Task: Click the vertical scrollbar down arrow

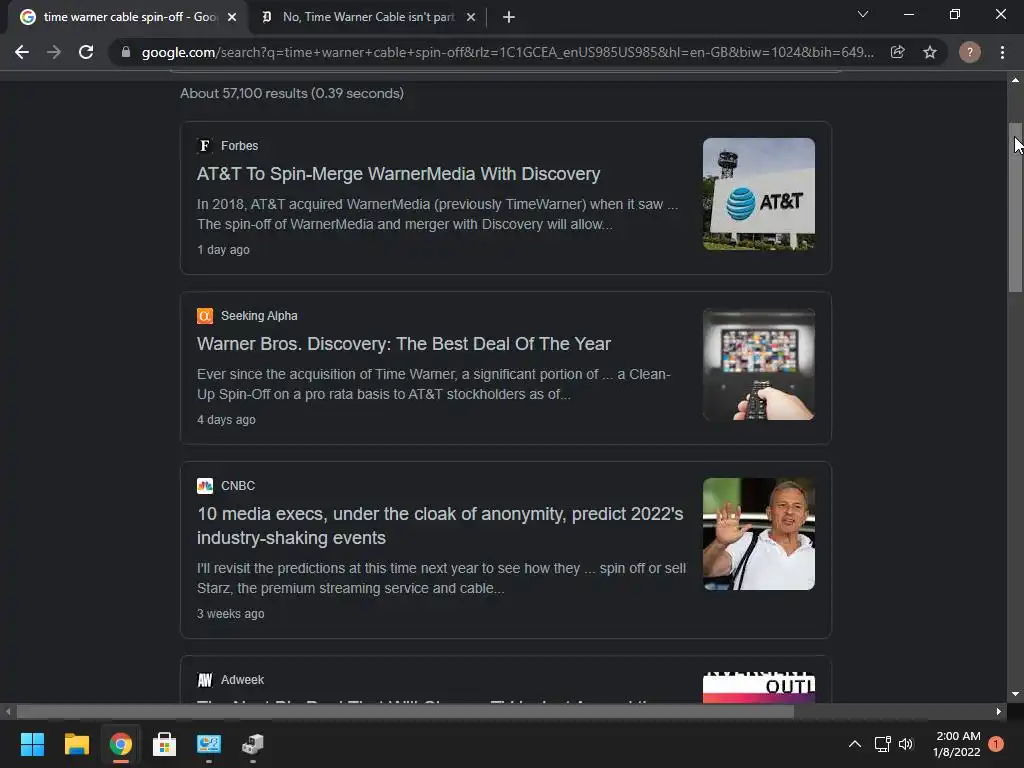Action: point(1015,694)
